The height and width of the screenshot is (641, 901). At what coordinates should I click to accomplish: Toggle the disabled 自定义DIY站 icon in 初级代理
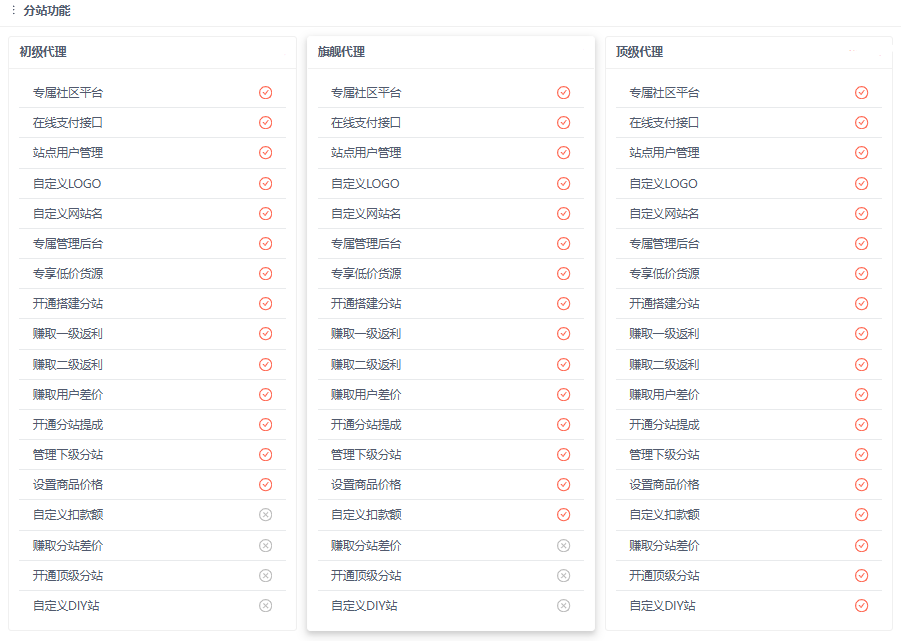pyautogui.click(x=265, y=605)
